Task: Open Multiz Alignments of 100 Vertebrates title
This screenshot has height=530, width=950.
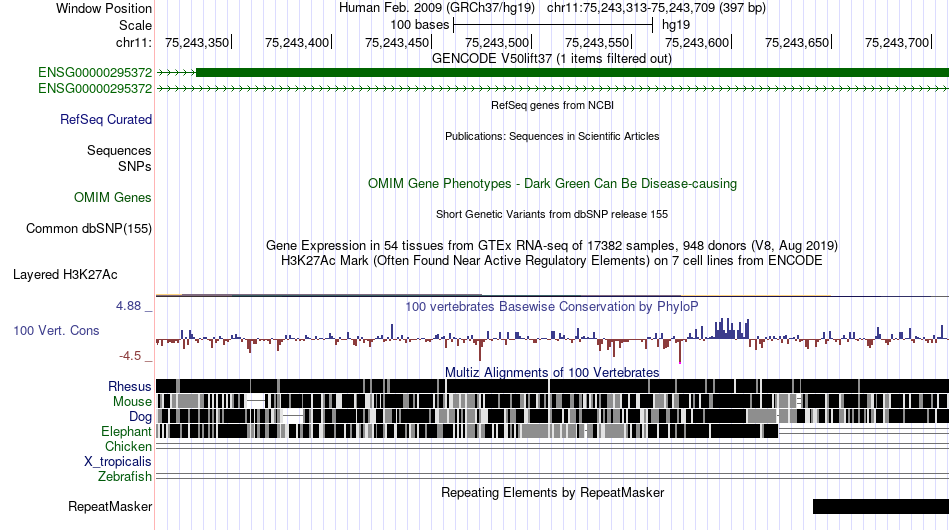Action: (x=552, y=373)
